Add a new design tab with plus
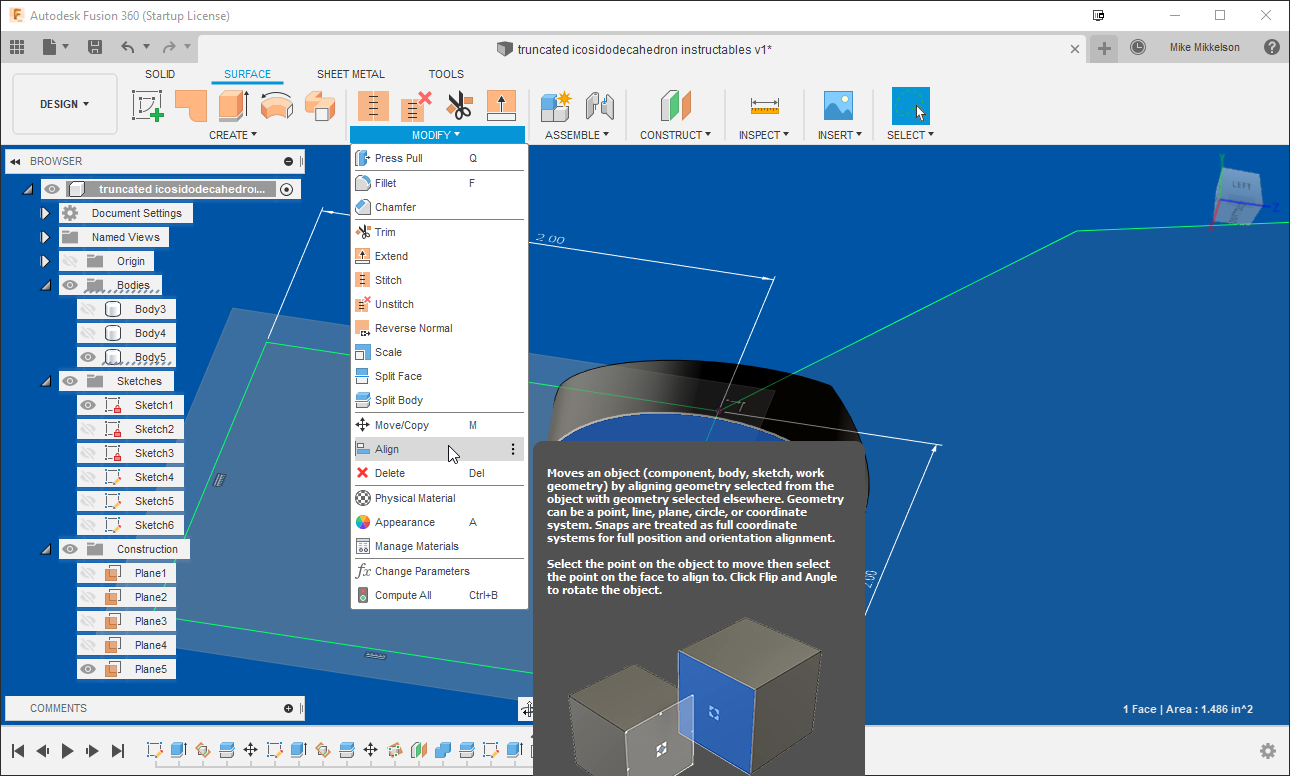Image resolution: width=1290 pixels, height=776 pixels. point(1103,48)
